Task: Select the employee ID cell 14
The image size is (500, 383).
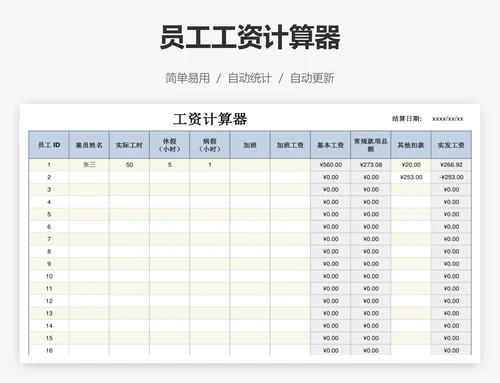Action: tap(49, 326)
